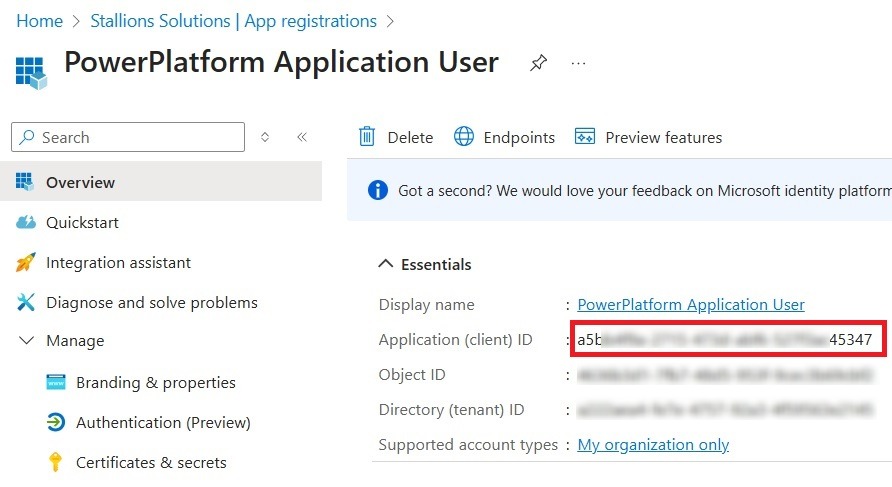Collapse the sidebar with double chevron
Viewport: 892px width, 487px height.
301,137
